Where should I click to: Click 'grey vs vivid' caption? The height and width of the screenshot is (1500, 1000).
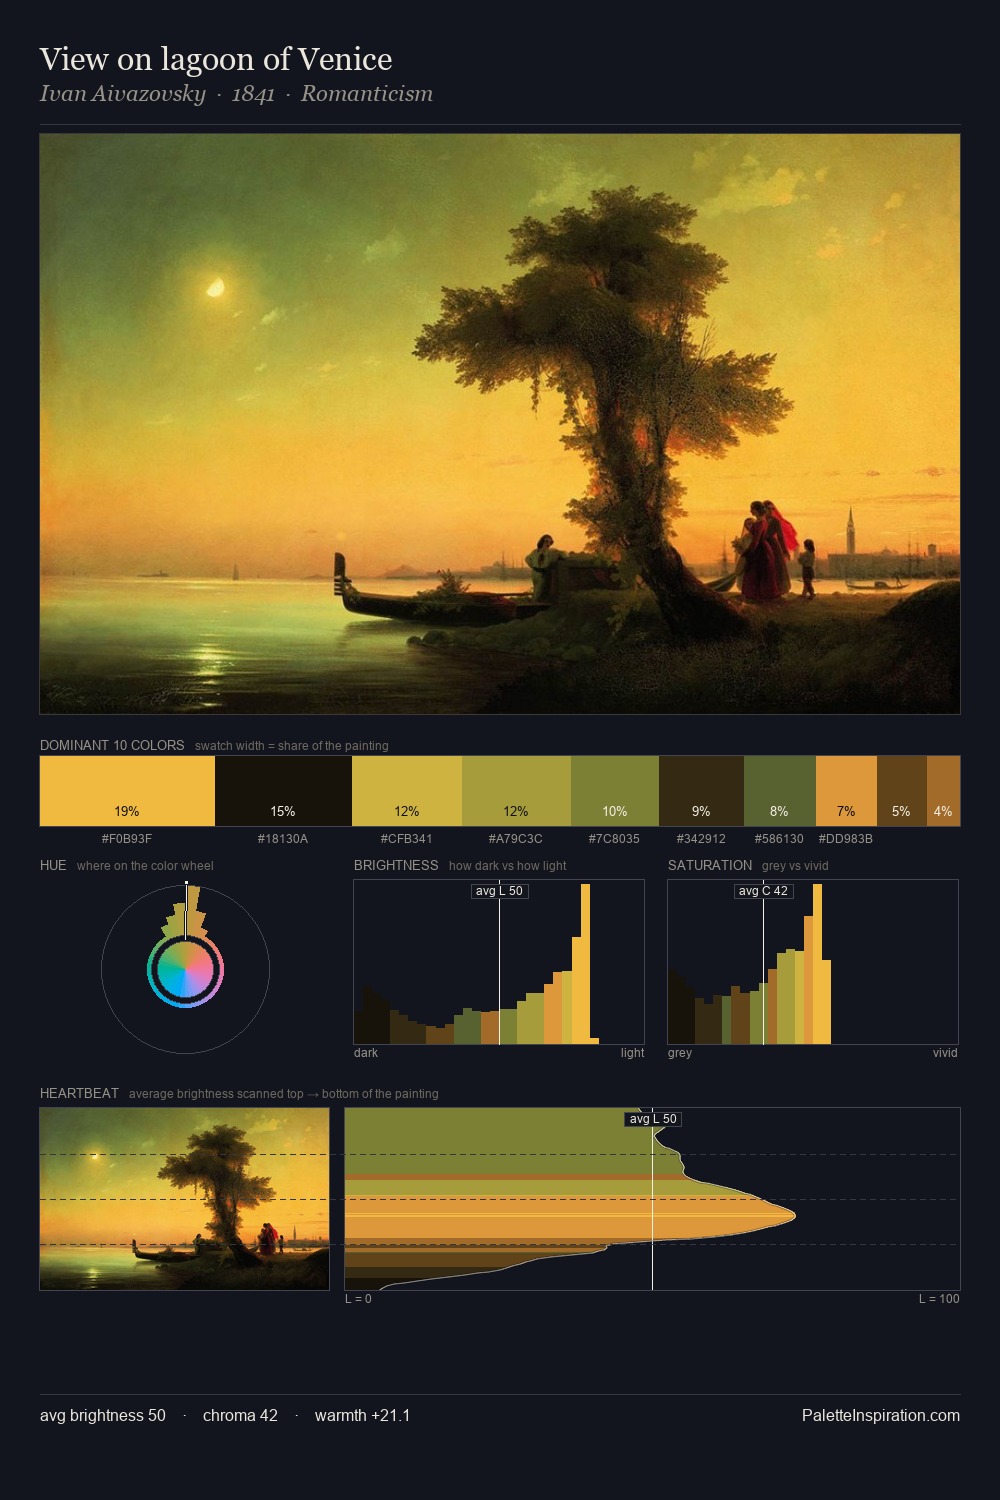click(795, 866)
